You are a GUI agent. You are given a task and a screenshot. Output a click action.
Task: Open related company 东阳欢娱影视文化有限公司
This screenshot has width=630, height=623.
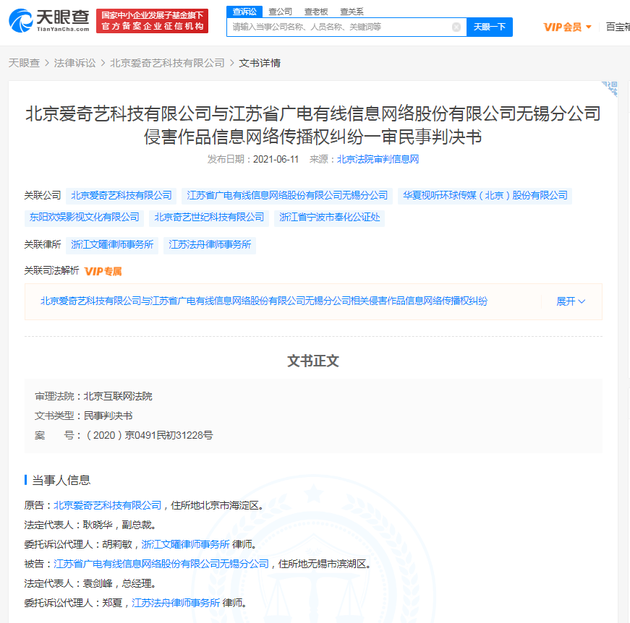(x=84, y=217)
